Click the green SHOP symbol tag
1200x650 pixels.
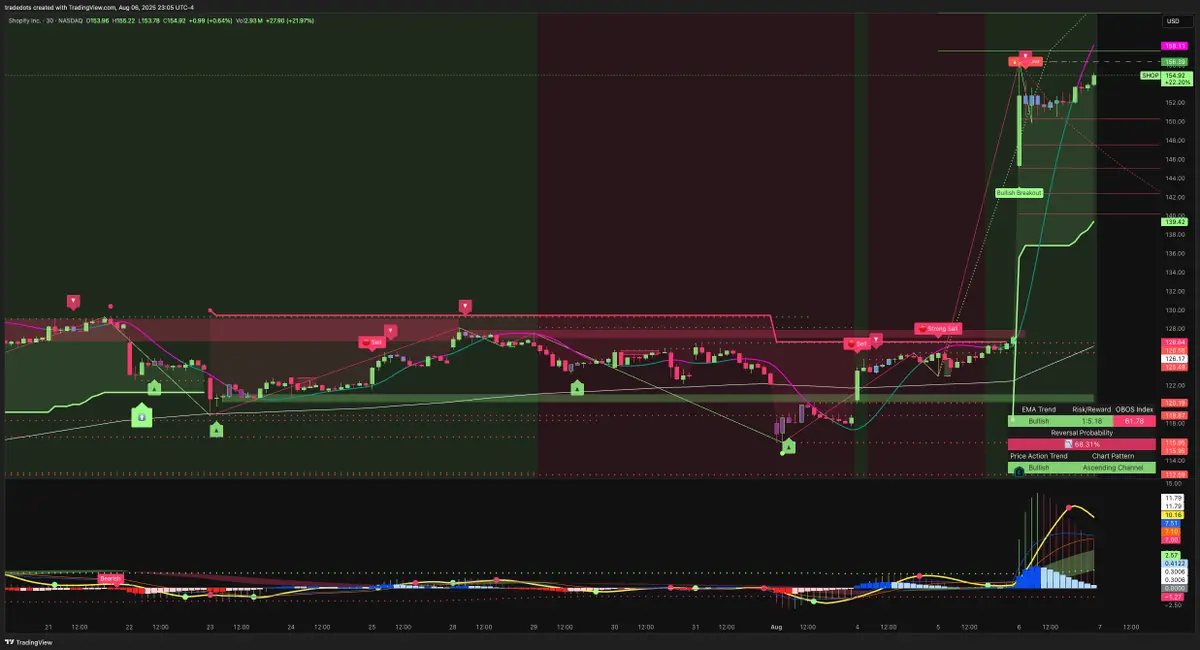1151,75
